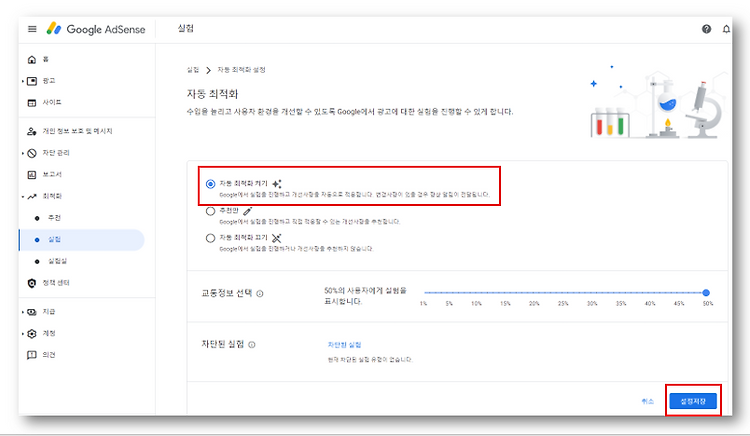Click the blue 차단된 실험 link
This screenshot has width=750, height=436.
tap(344, 345)
